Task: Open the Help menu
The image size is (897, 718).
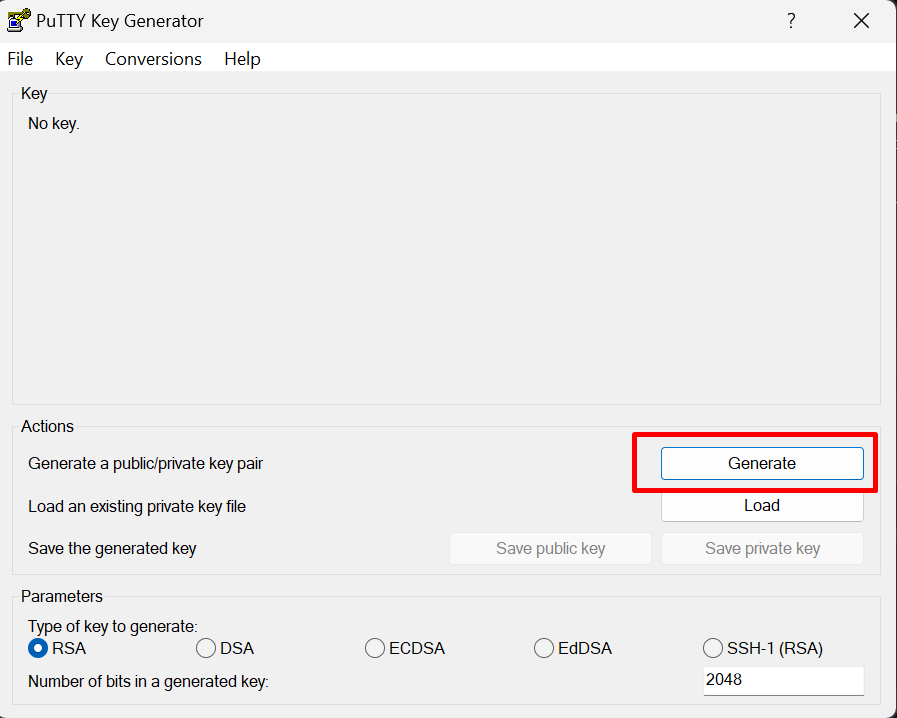Action: pyautogui.click(x=243, y=59)
